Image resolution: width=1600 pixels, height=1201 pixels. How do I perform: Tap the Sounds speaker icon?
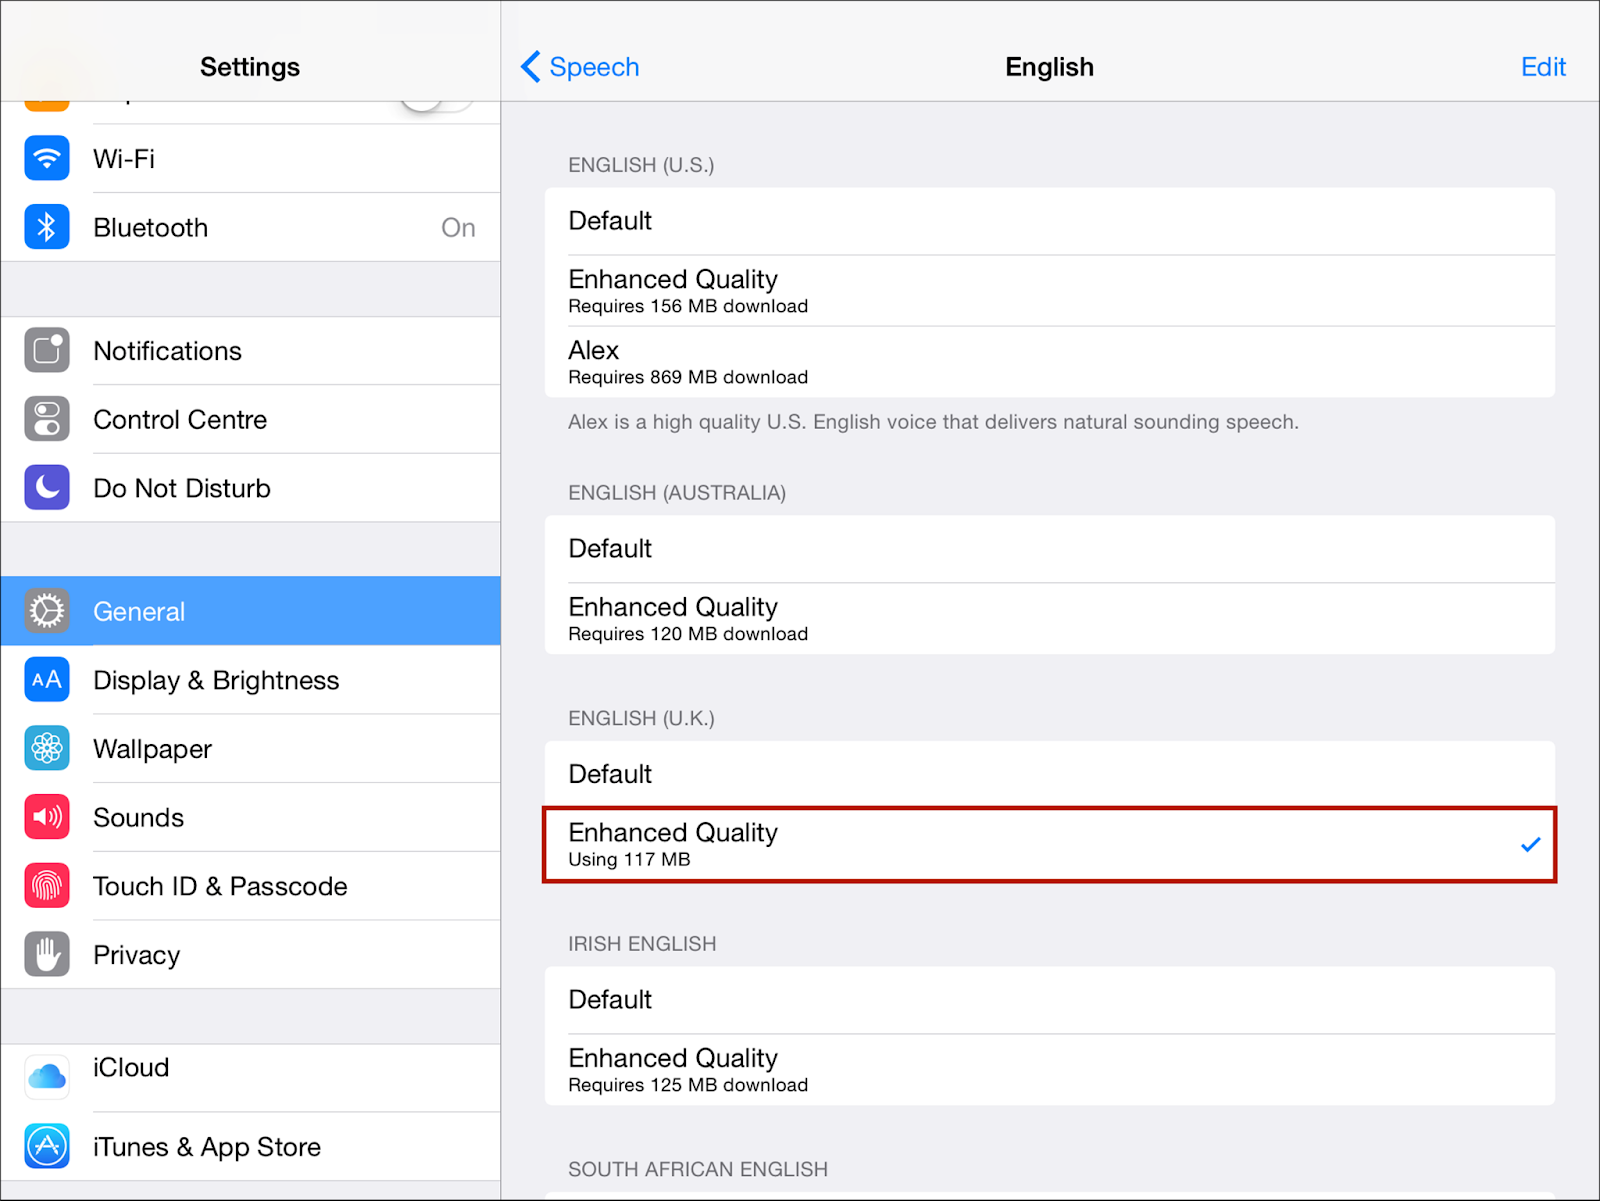(x=47, y=817)
